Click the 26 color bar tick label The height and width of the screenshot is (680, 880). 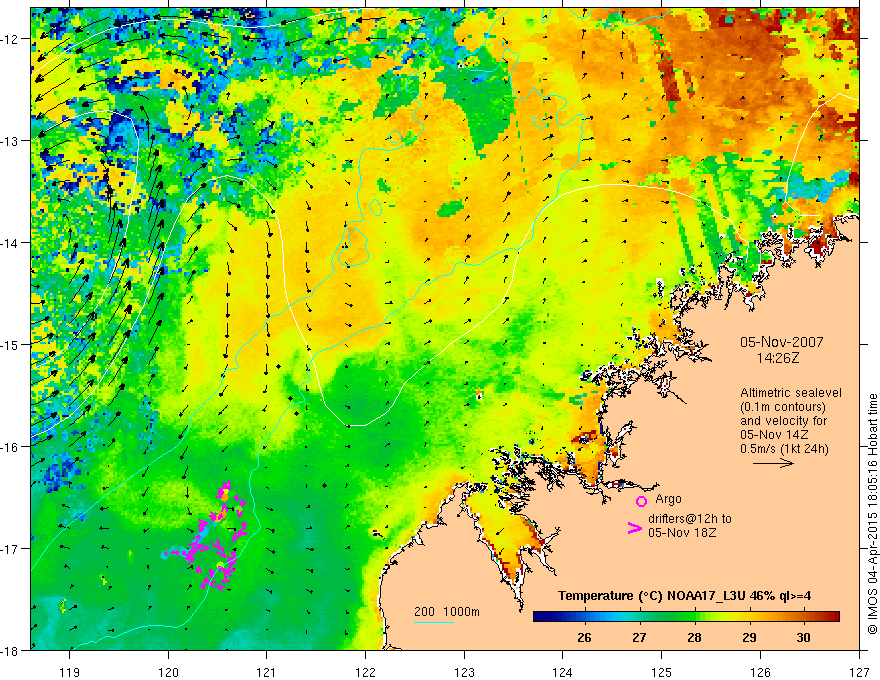pos(584,637)
